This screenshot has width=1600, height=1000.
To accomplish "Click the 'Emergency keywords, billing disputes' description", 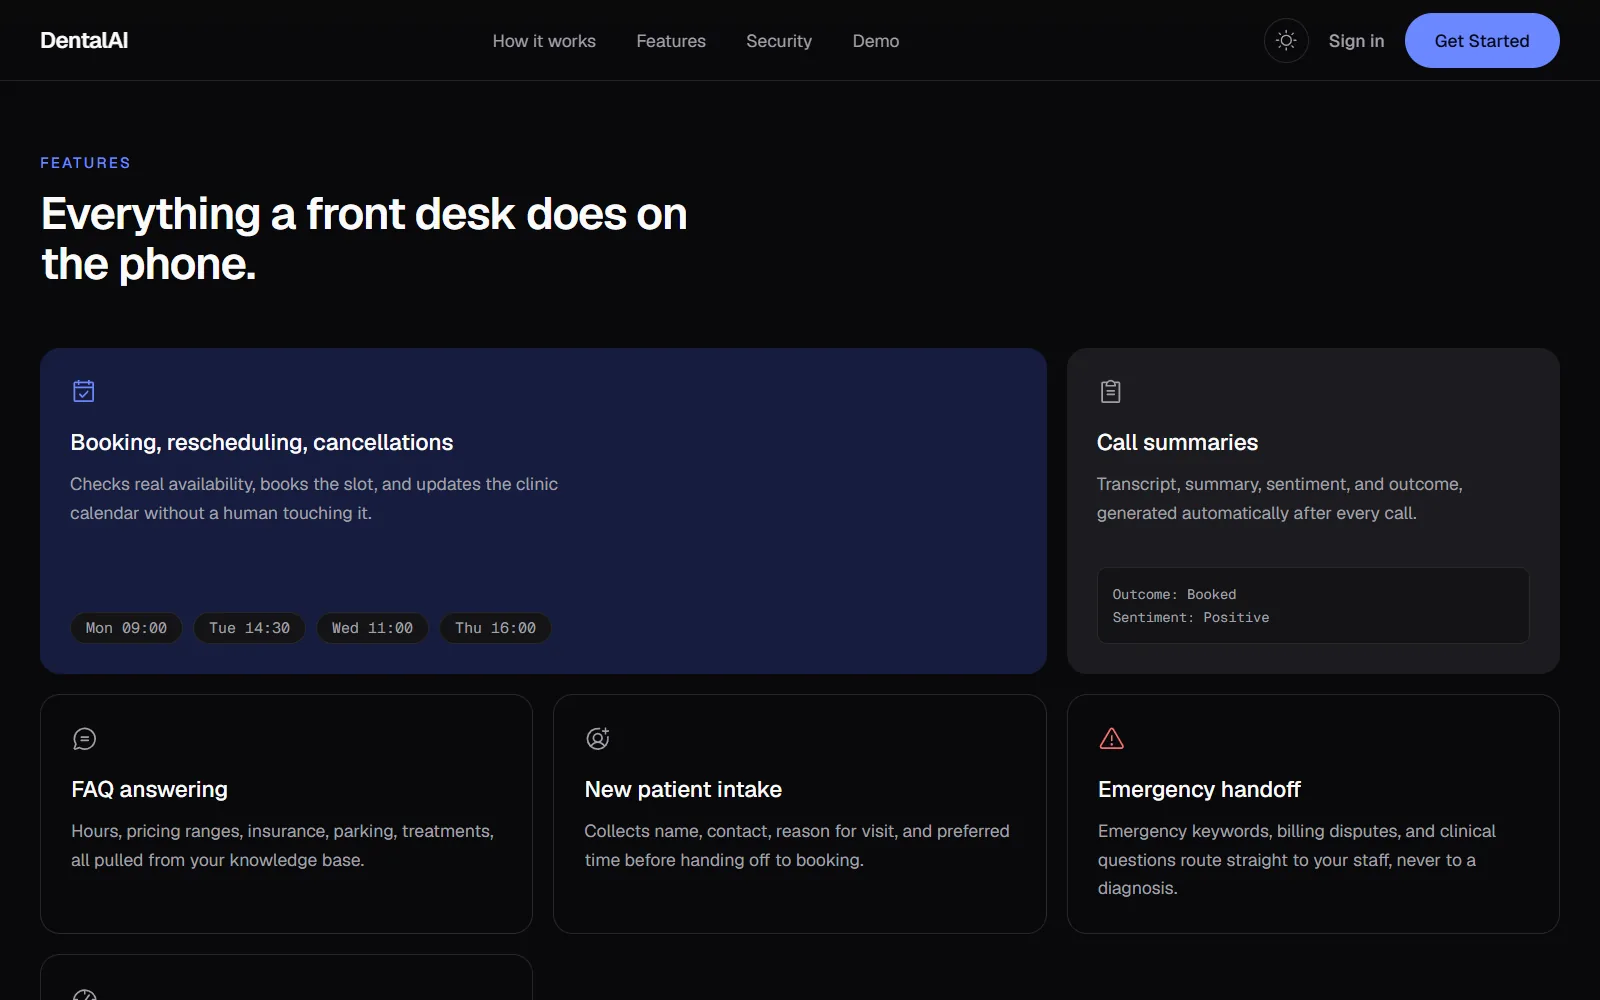I will (1297, 859).
